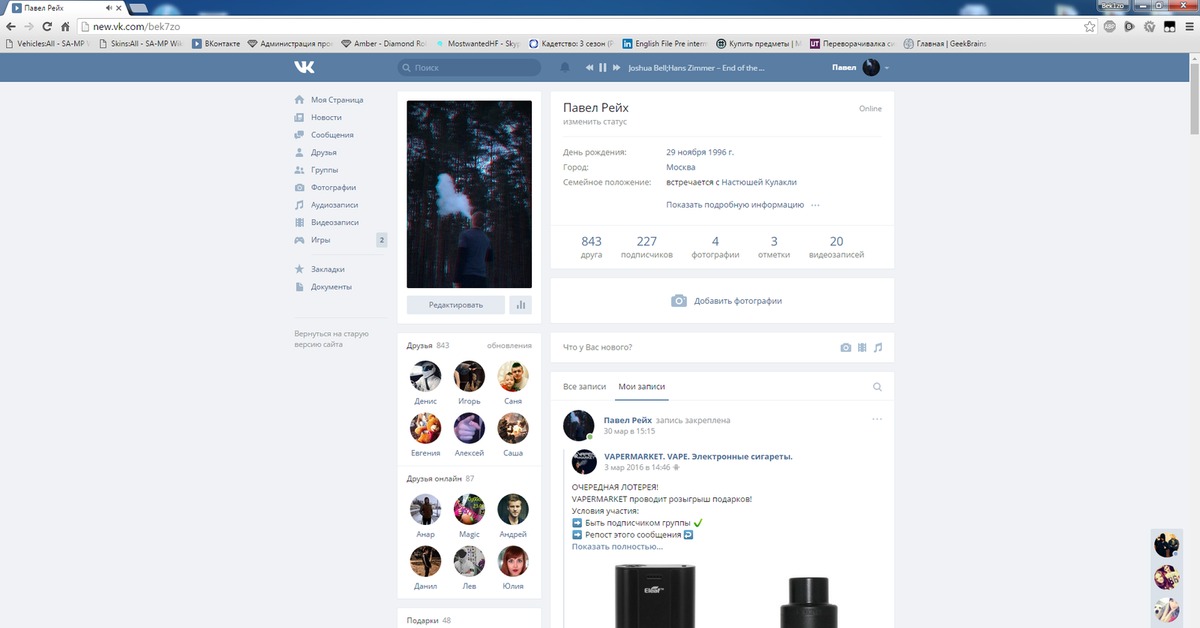Viewport: 1200px width, 628px height.
Task: Open page statistics icon next to Редактировать
Action: (520, 305)
